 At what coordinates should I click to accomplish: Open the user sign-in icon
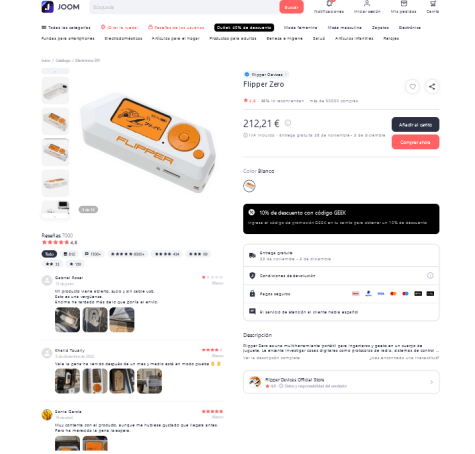[367, 3]
